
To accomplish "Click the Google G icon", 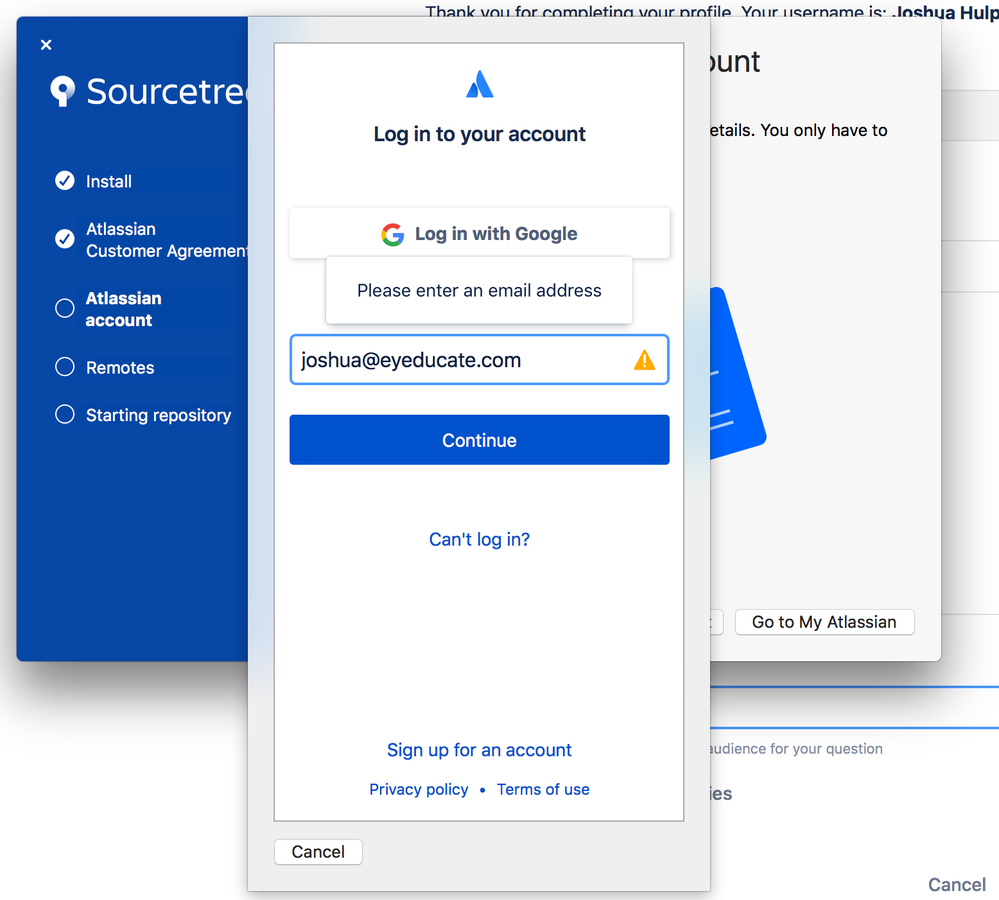I will point(392,234).
